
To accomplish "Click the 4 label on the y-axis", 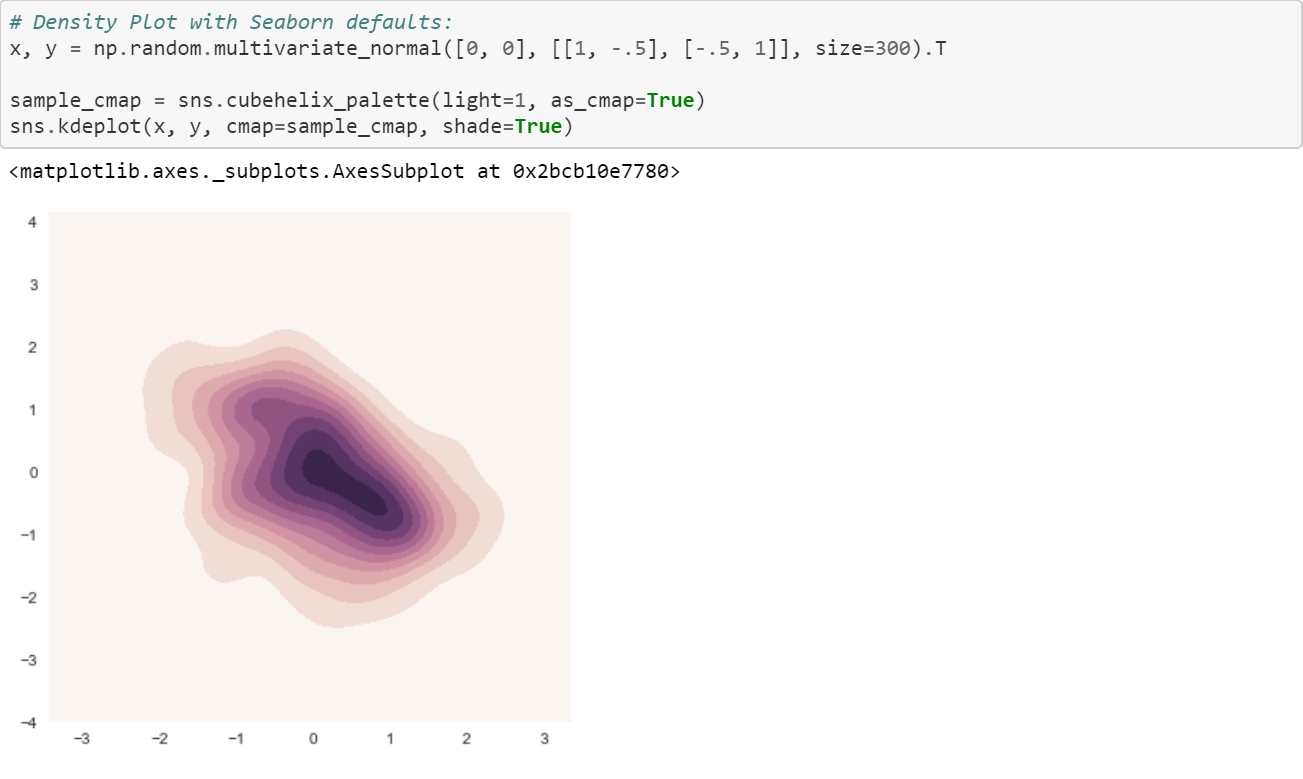I will click(x=31, y=221).
